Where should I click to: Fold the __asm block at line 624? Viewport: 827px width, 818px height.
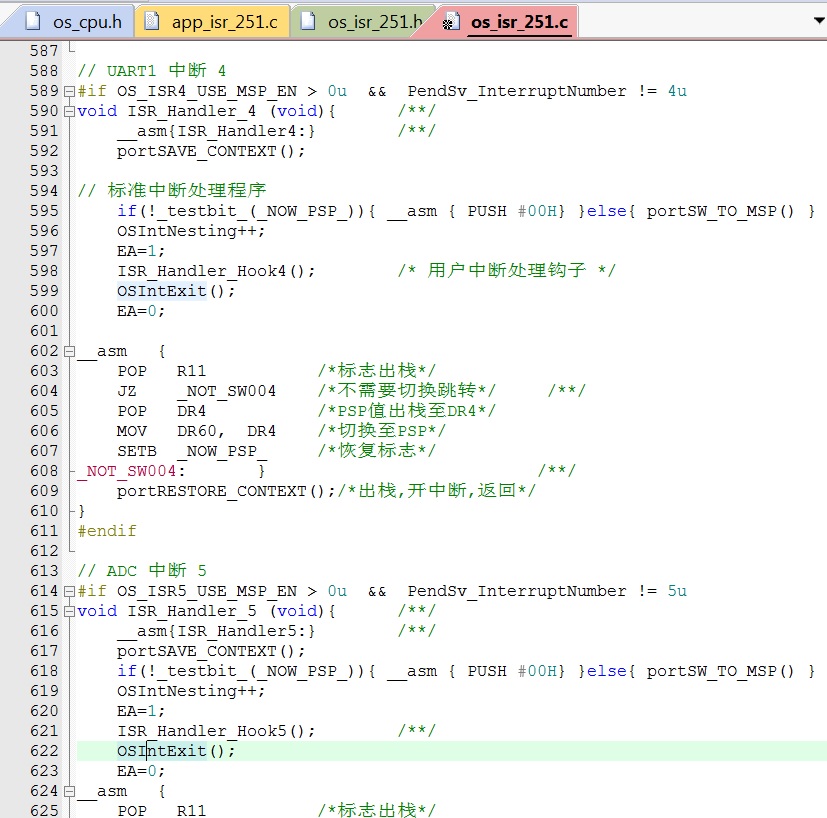pyautogui.click(x=70, y=791)
